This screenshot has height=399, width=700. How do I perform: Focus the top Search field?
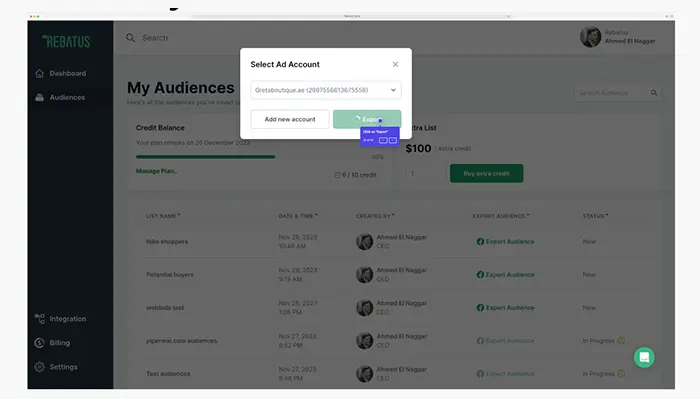(x=155, y=38)
